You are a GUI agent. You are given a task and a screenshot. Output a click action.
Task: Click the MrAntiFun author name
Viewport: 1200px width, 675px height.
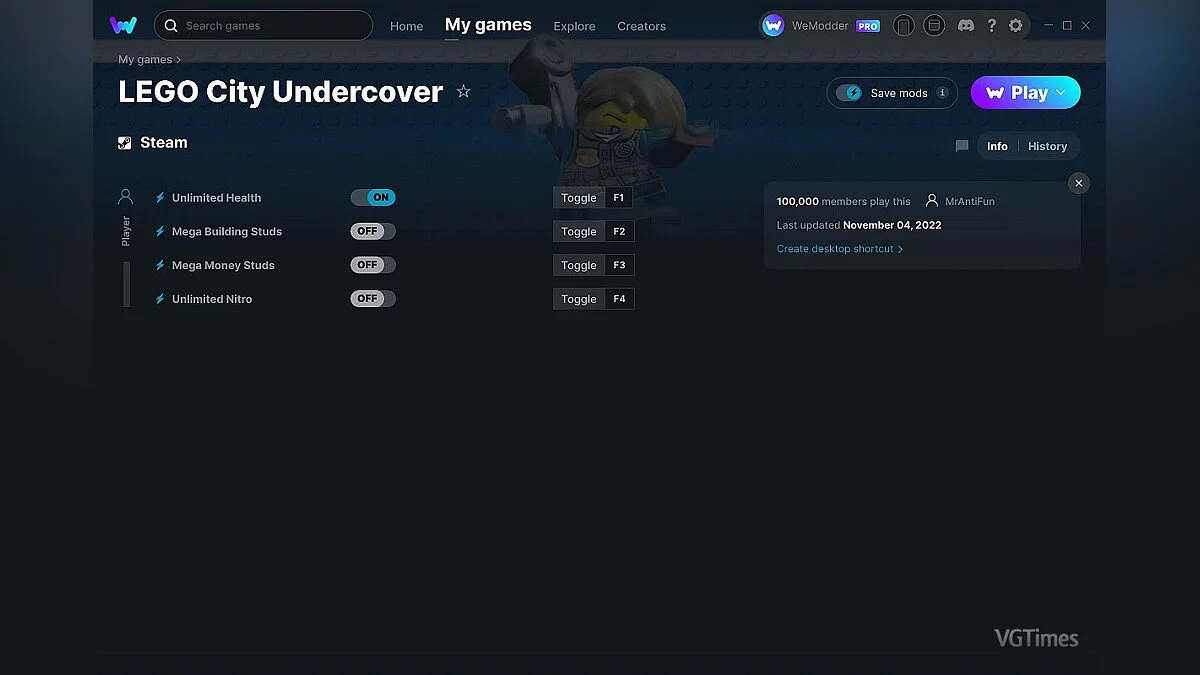970,202
